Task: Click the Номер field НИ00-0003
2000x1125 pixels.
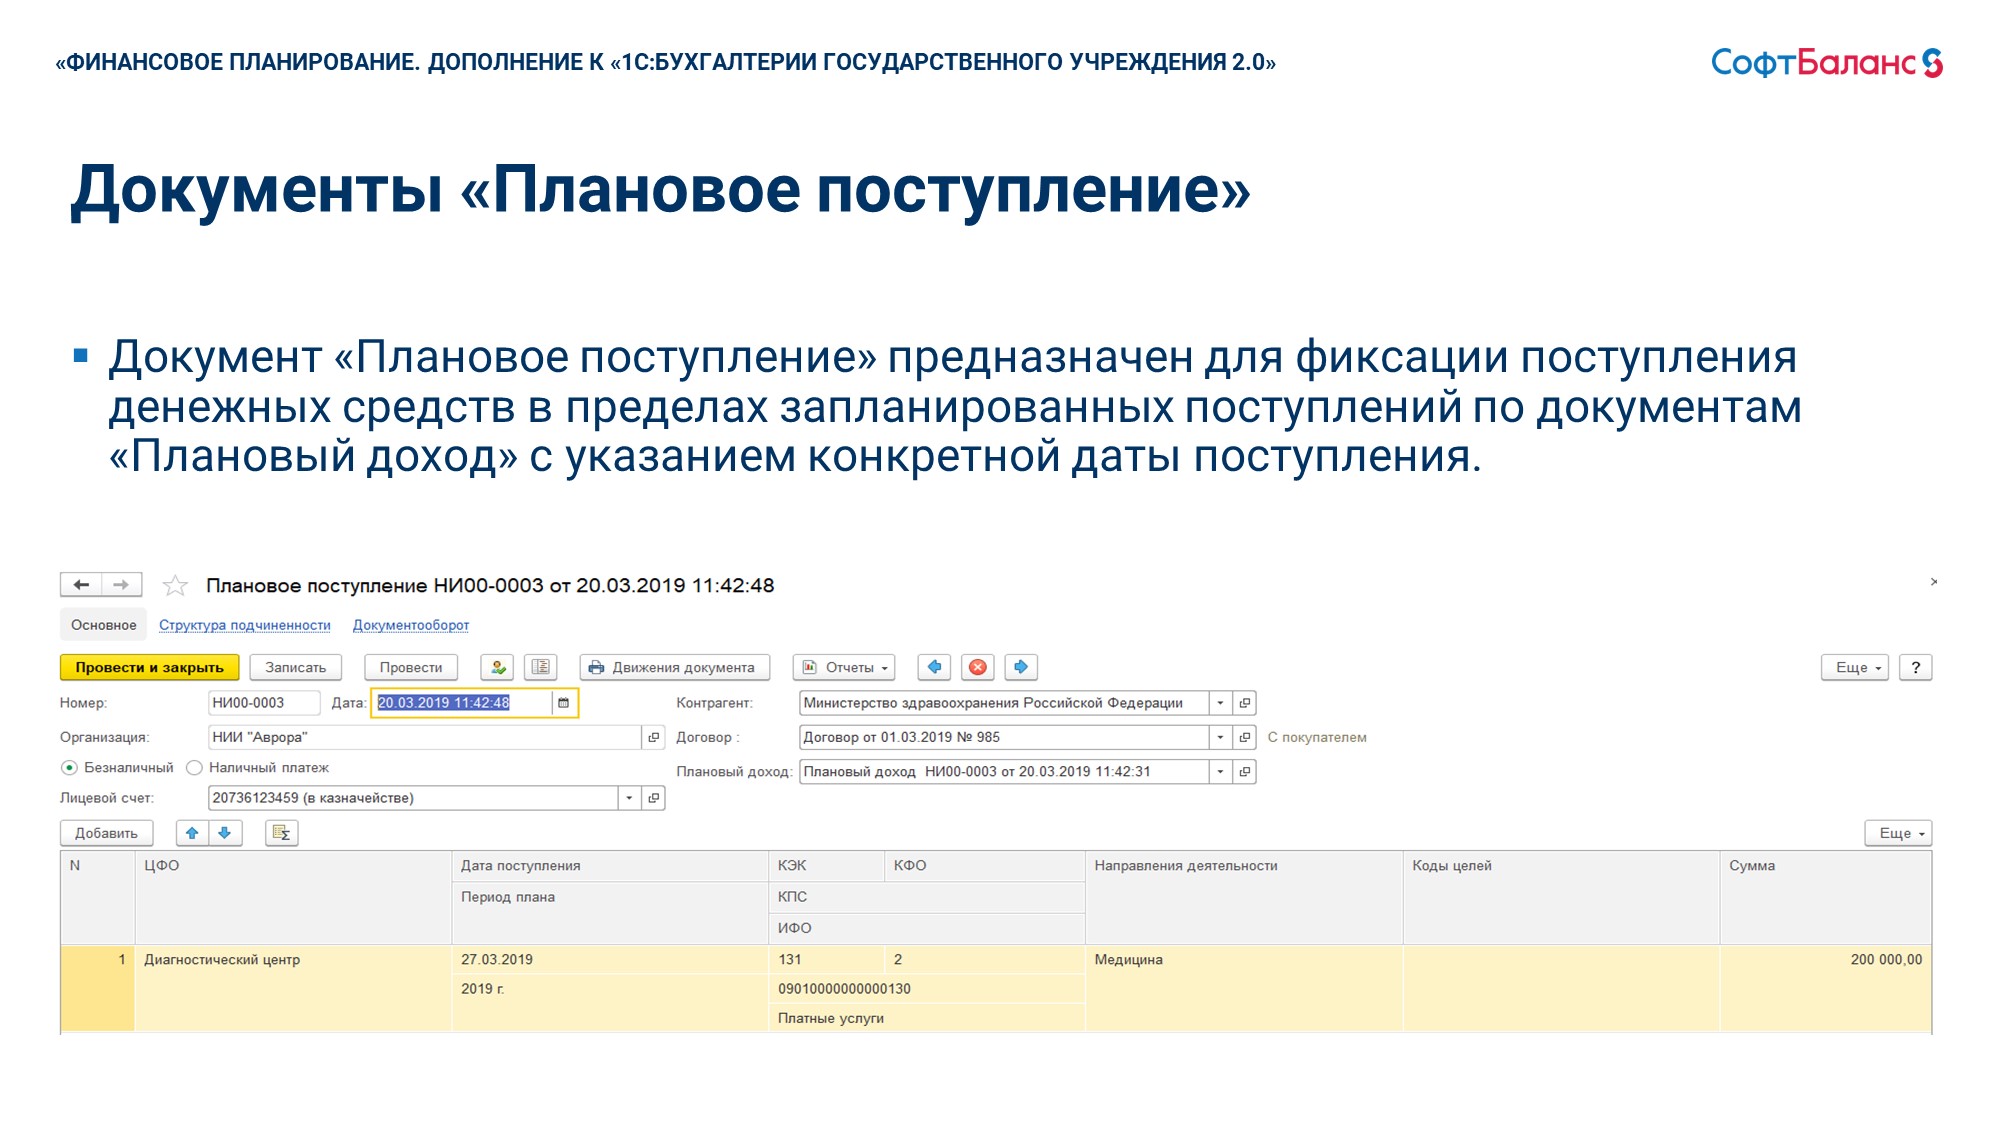Action: coord(264,703)
